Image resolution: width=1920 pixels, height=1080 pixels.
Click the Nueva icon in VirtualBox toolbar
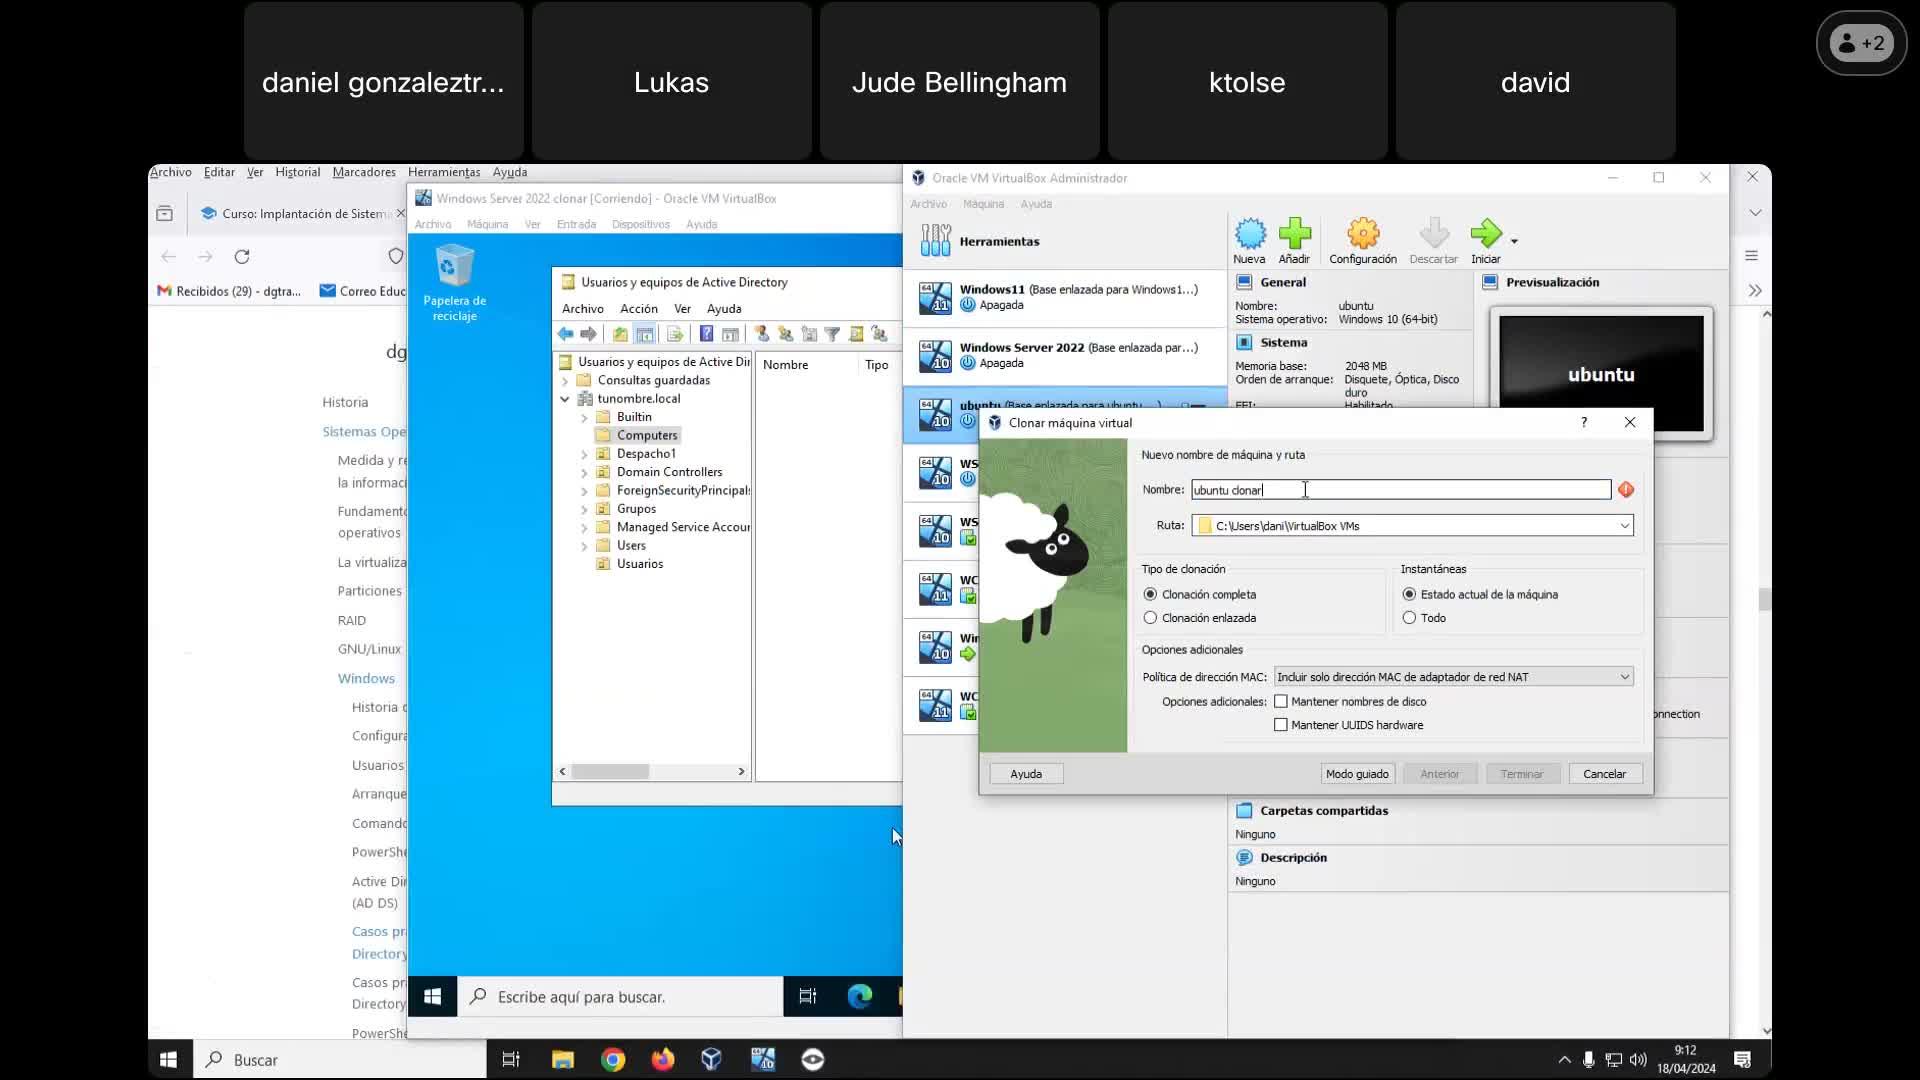(1249, 235)
